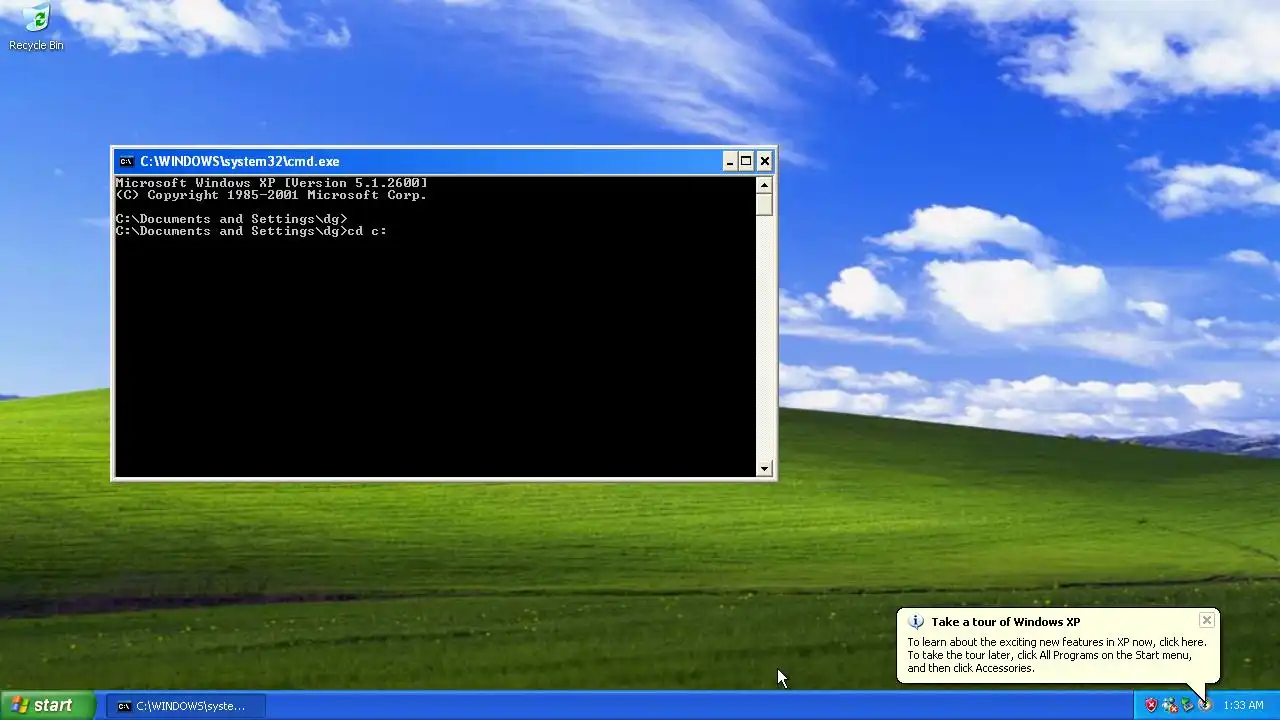This screenshot has width=1280, height=720.
Task: Click the Safely Remove Hardware tray icon
Action: [x=1187, y=705]
